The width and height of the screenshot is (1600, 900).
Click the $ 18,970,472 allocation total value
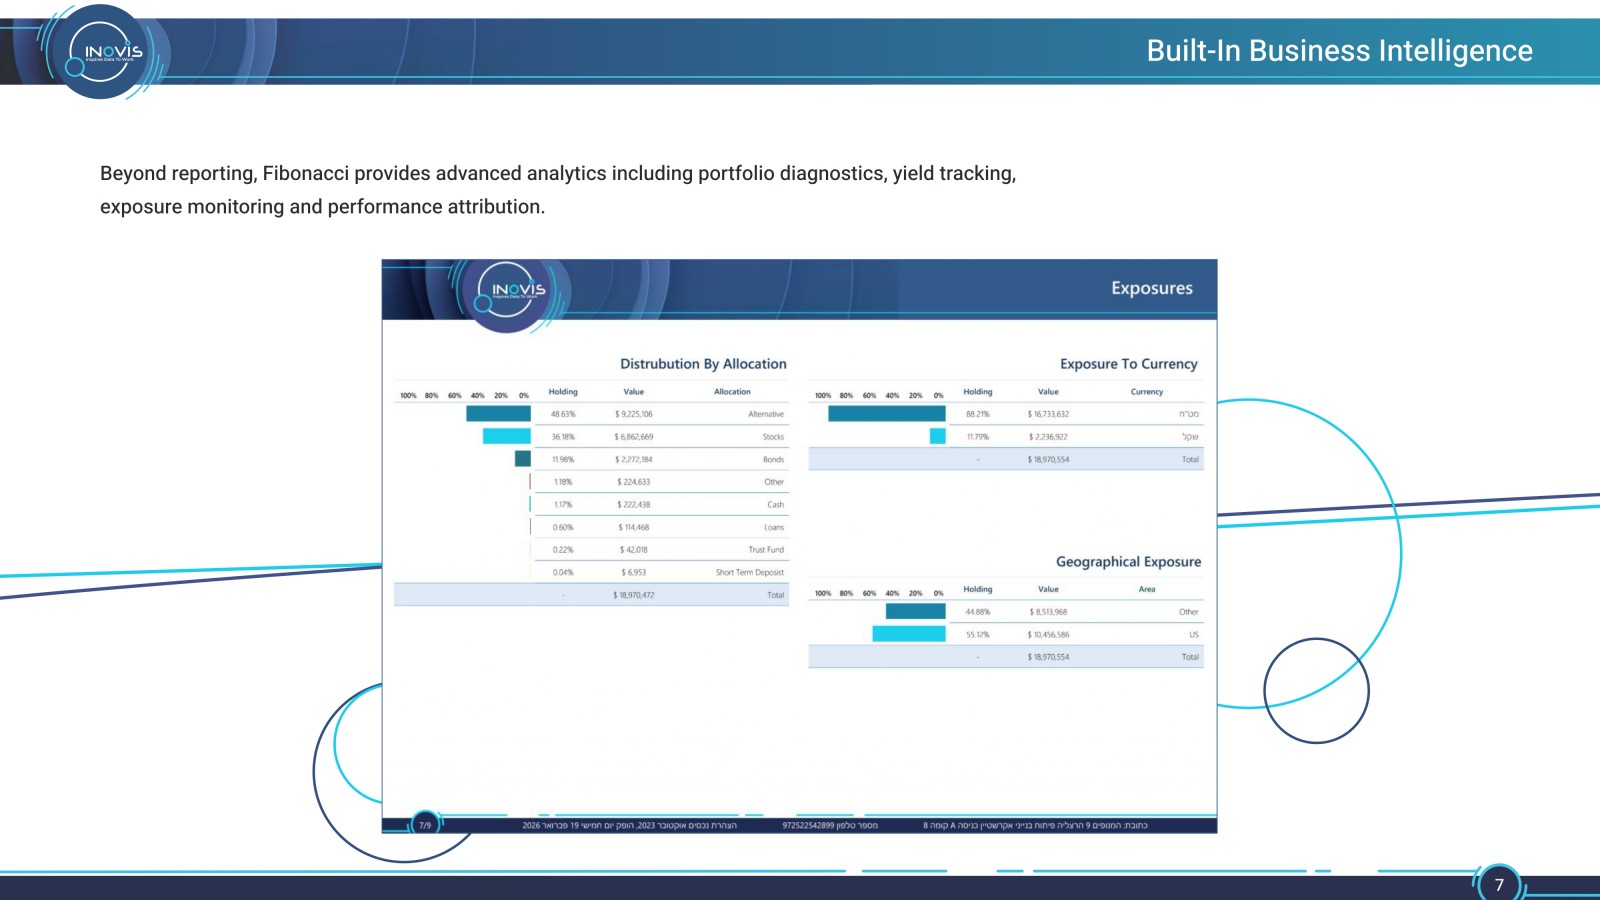(x=634, y=595)
